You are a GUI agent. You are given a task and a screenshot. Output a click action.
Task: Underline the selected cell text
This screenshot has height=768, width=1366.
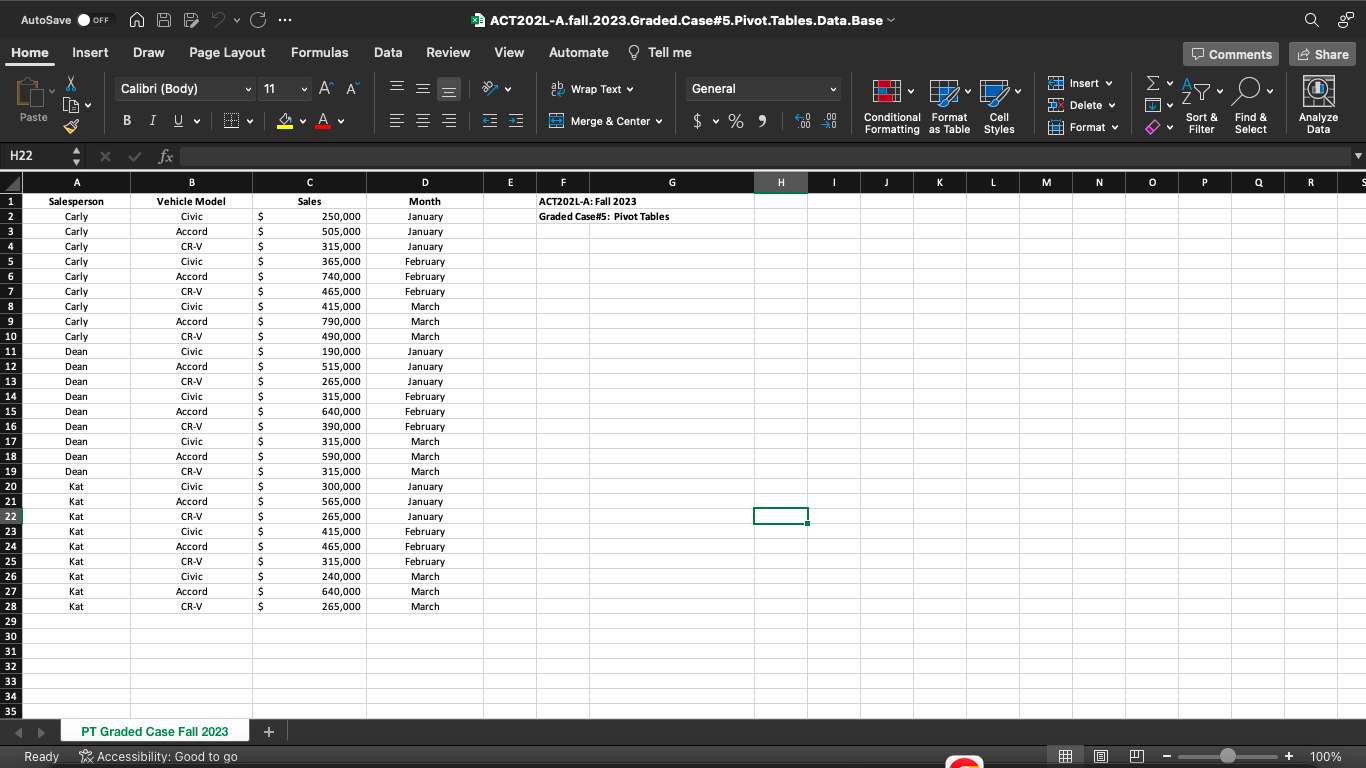pos(177,121)
